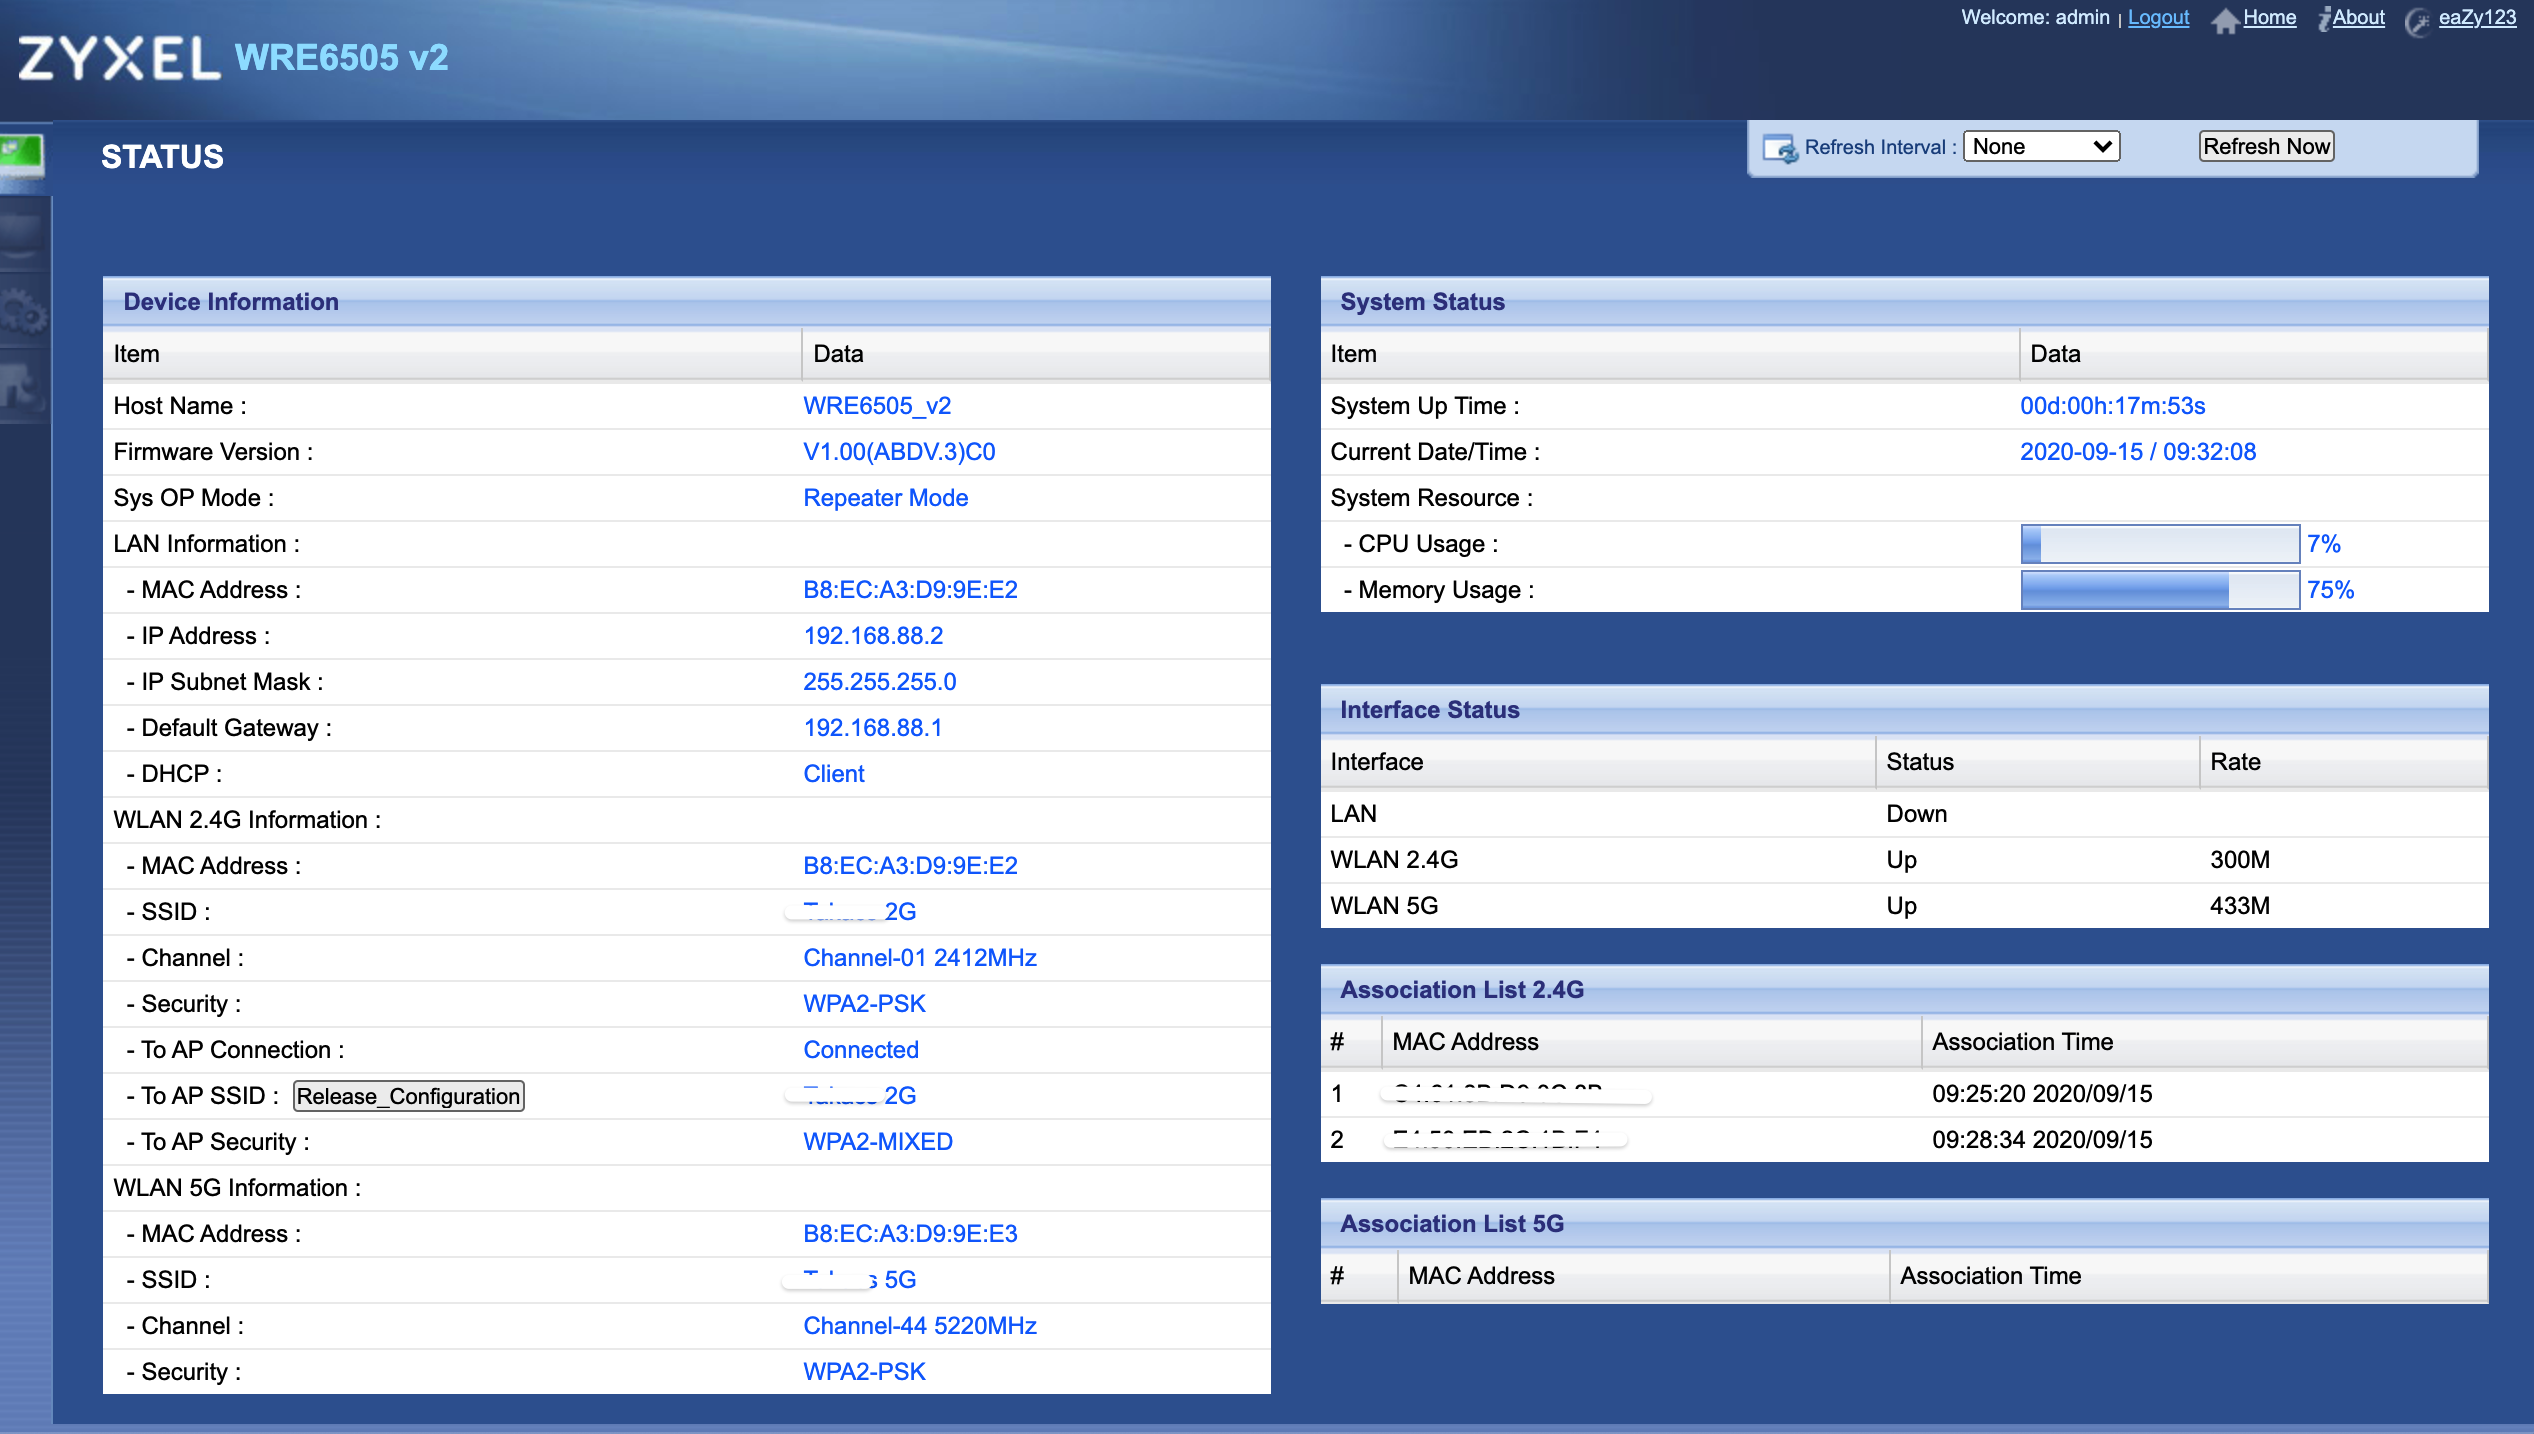
Task: Click the Connected link for To AP Connection
Action: 860,1049
